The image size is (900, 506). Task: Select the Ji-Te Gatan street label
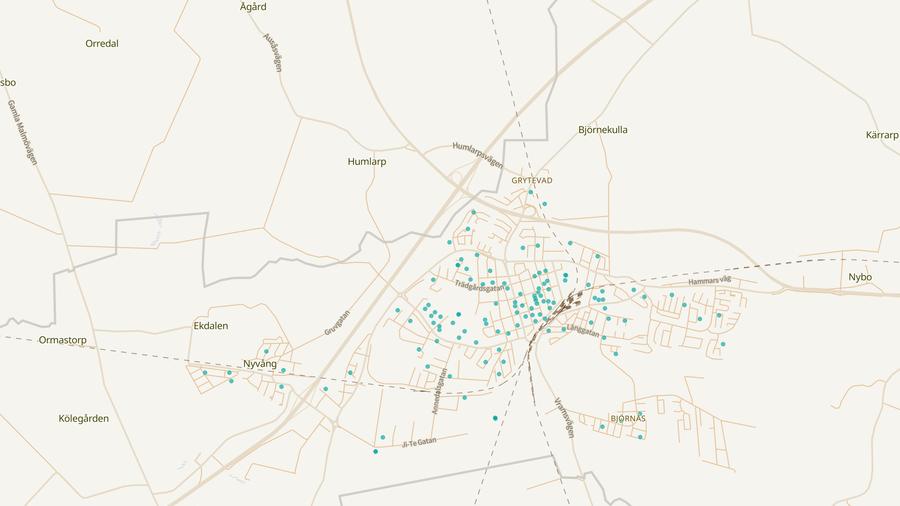[x=419, y=442]
